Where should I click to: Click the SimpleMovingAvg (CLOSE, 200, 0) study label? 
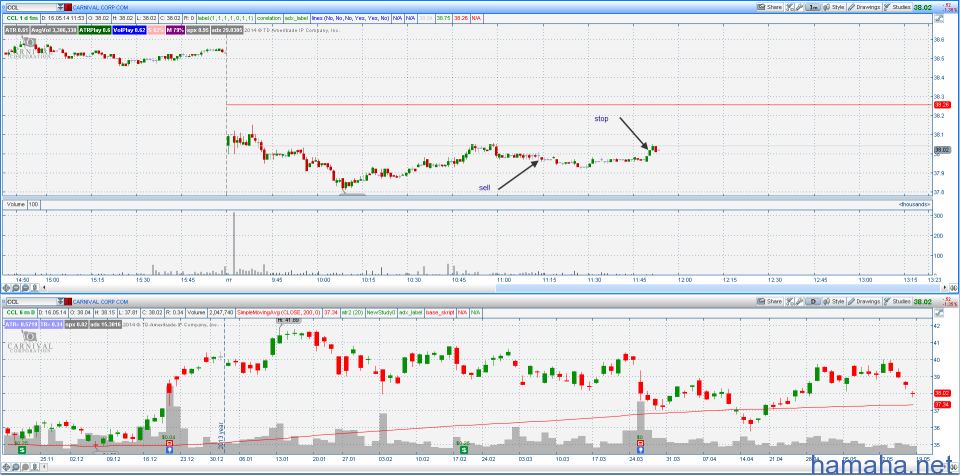(x=279, y=312)
